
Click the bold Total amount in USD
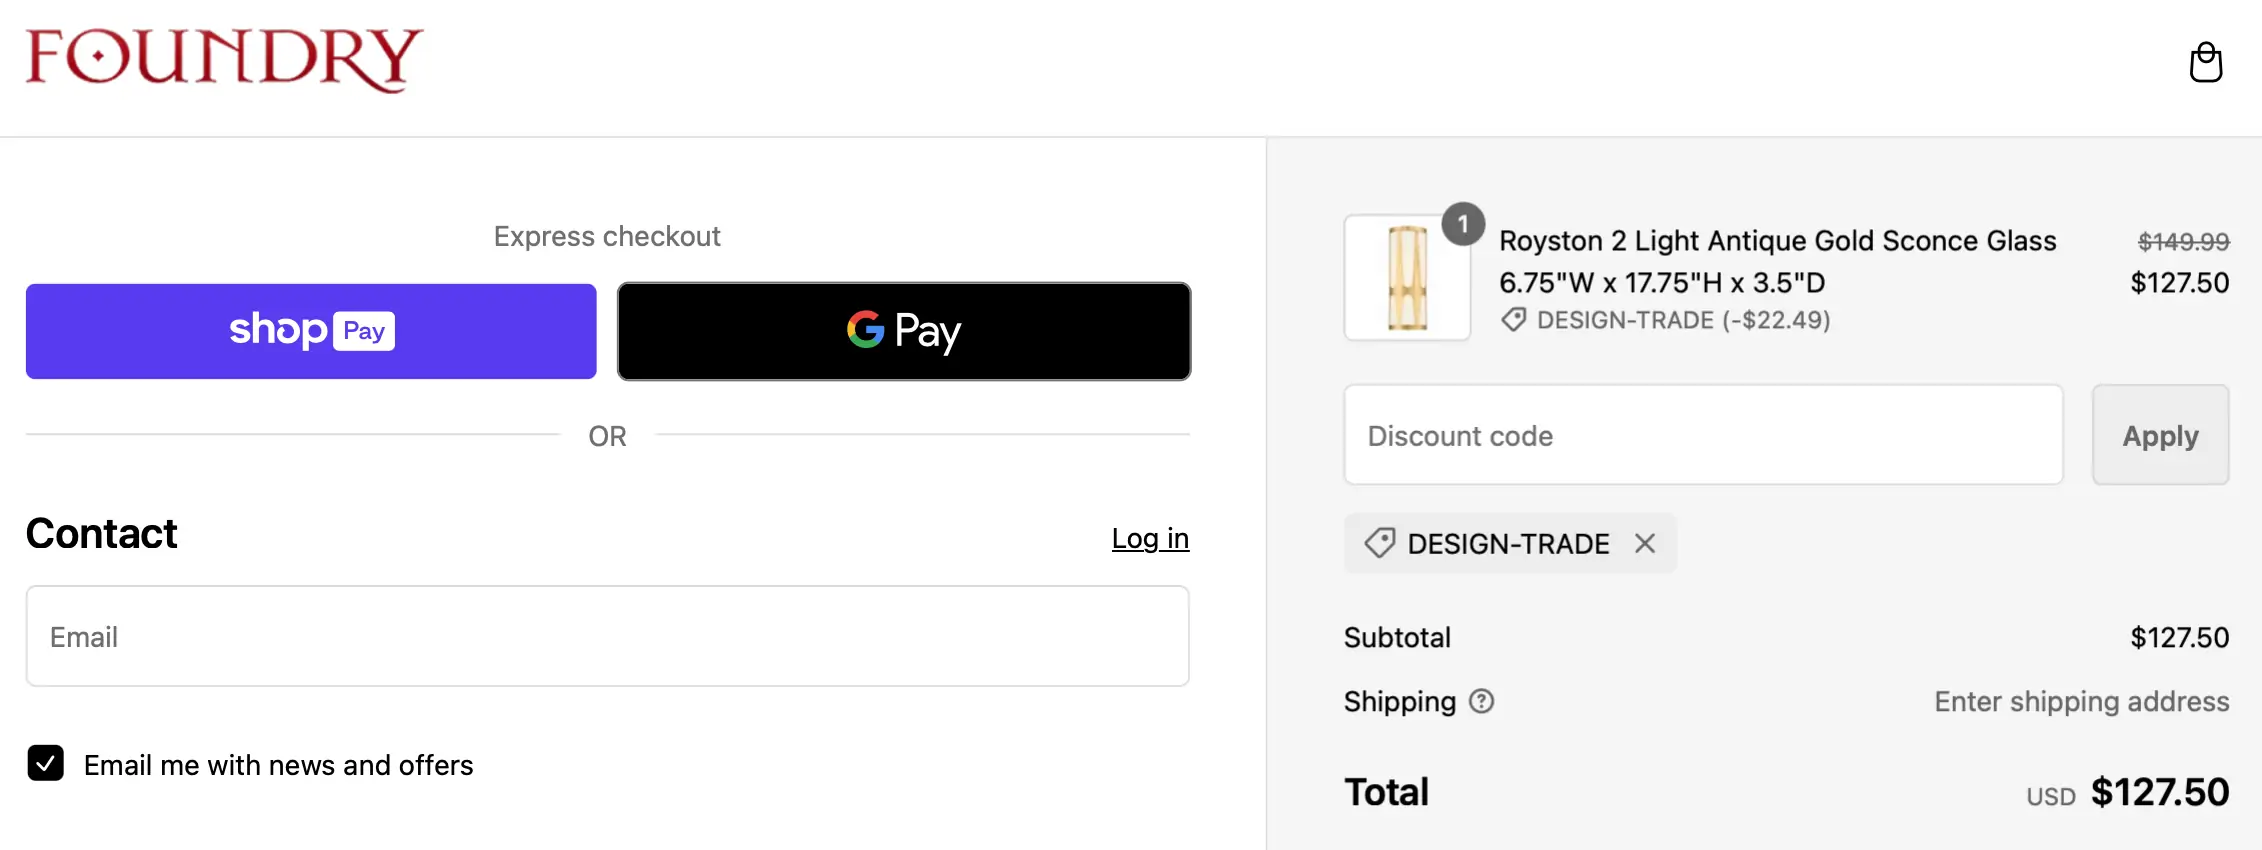(2159, 792)
